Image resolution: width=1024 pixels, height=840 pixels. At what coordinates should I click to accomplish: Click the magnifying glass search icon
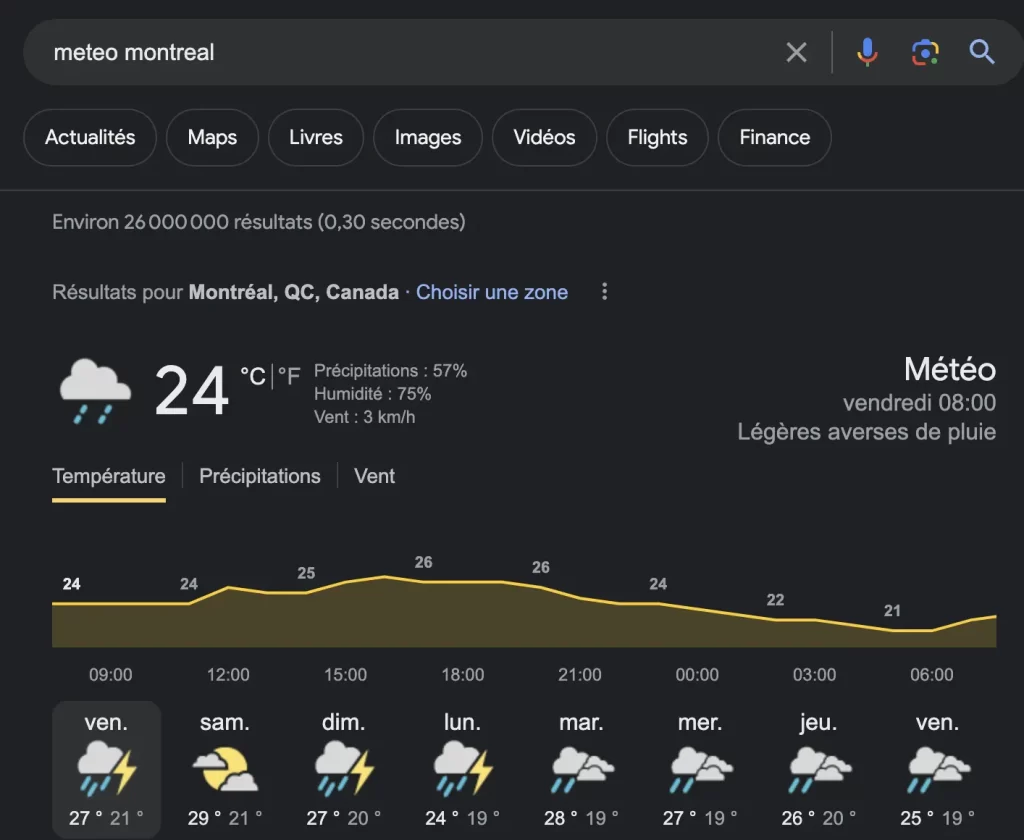981,51
